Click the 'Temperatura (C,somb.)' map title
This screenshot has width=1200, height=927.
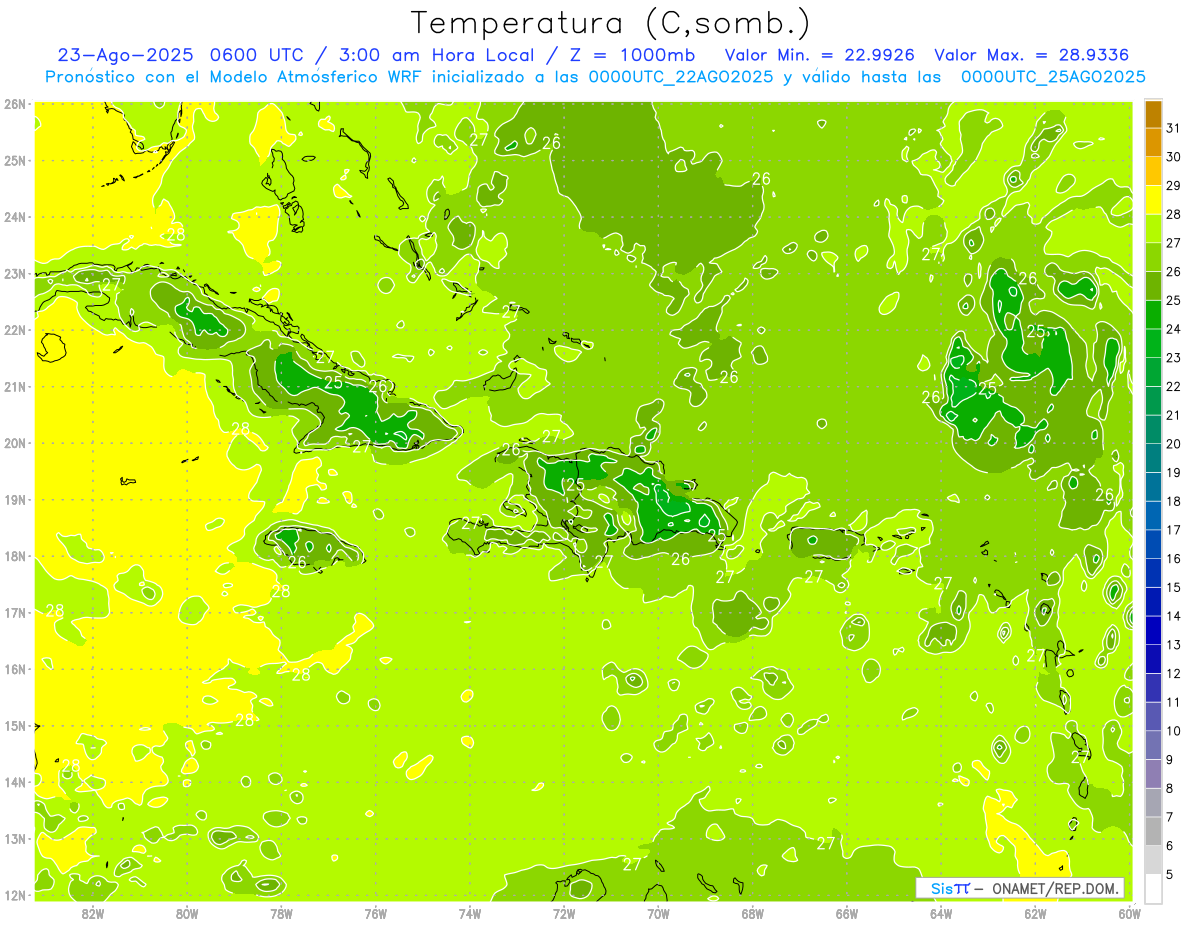pyautogui.click(x=610, y=23)
